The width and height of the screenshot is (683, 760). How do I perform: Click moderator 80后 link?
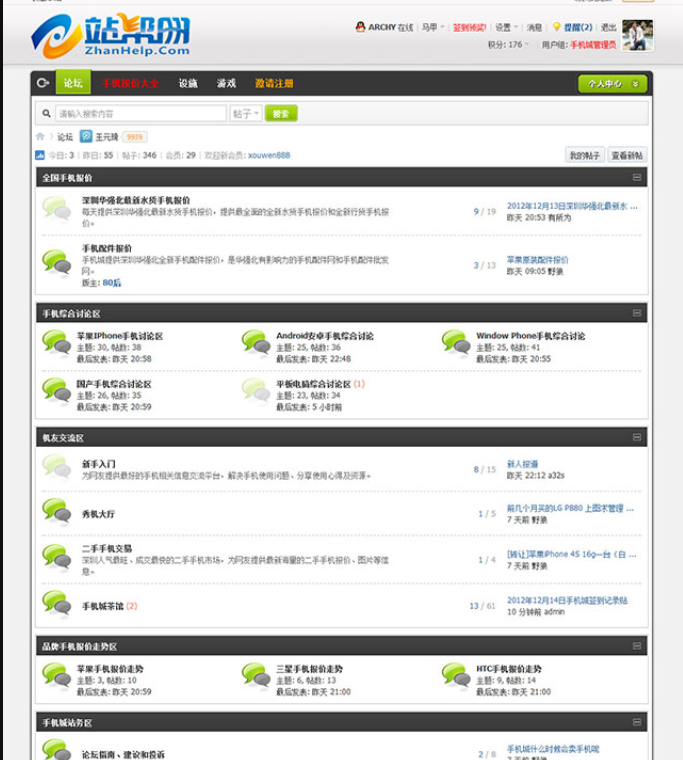coord(111,283)
